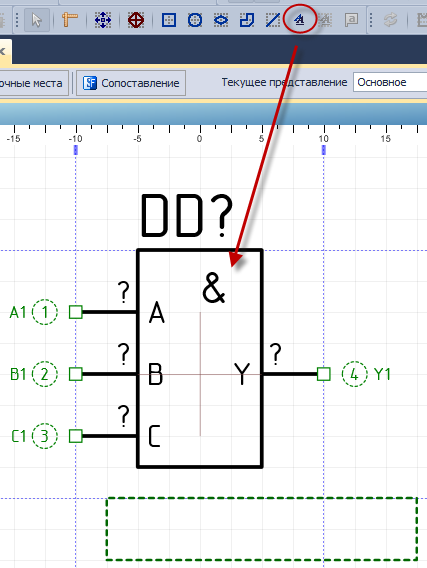The height and width of the screenshot is (568, 427).
Task: Click the red crosshair origin tool
Action: pos(136,20)
